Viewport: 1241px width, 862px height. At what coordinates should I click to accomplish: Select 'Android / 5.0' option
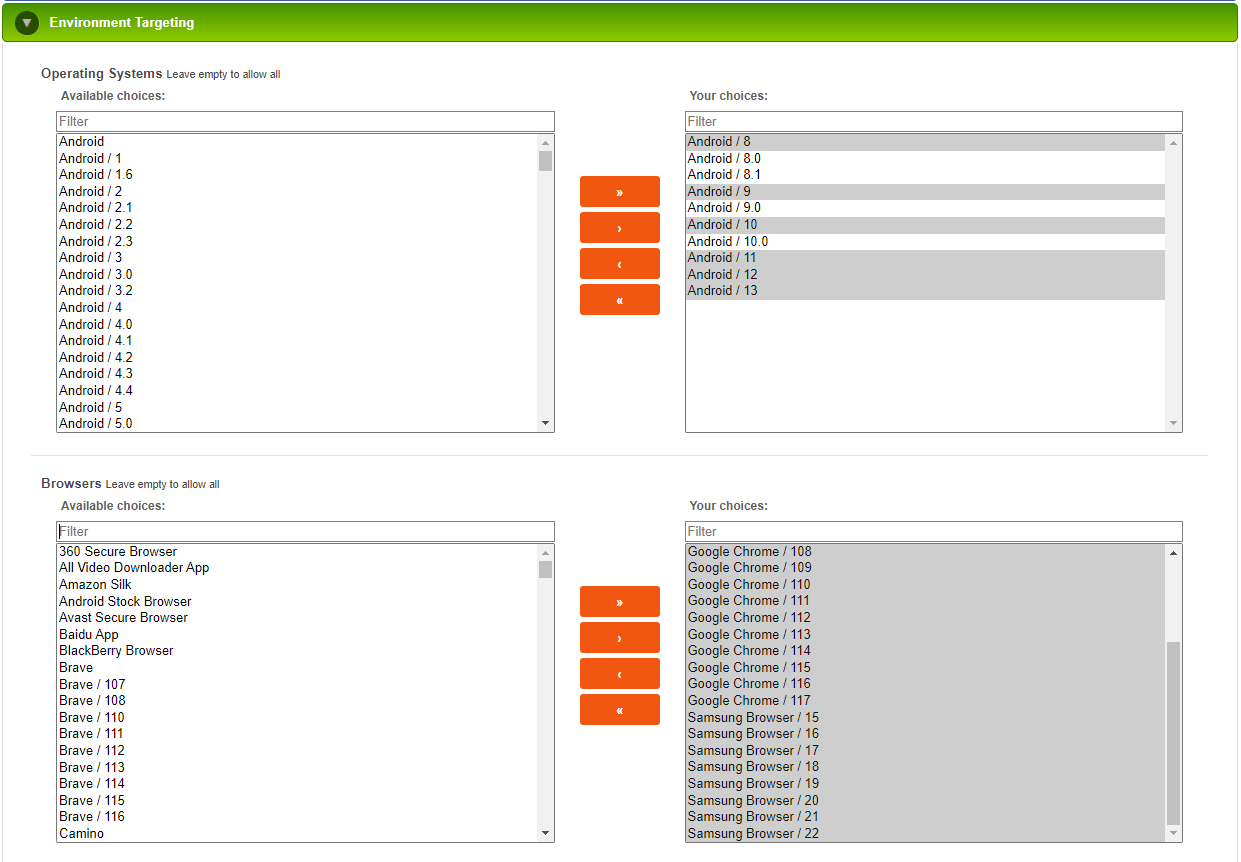click(297, 424)
